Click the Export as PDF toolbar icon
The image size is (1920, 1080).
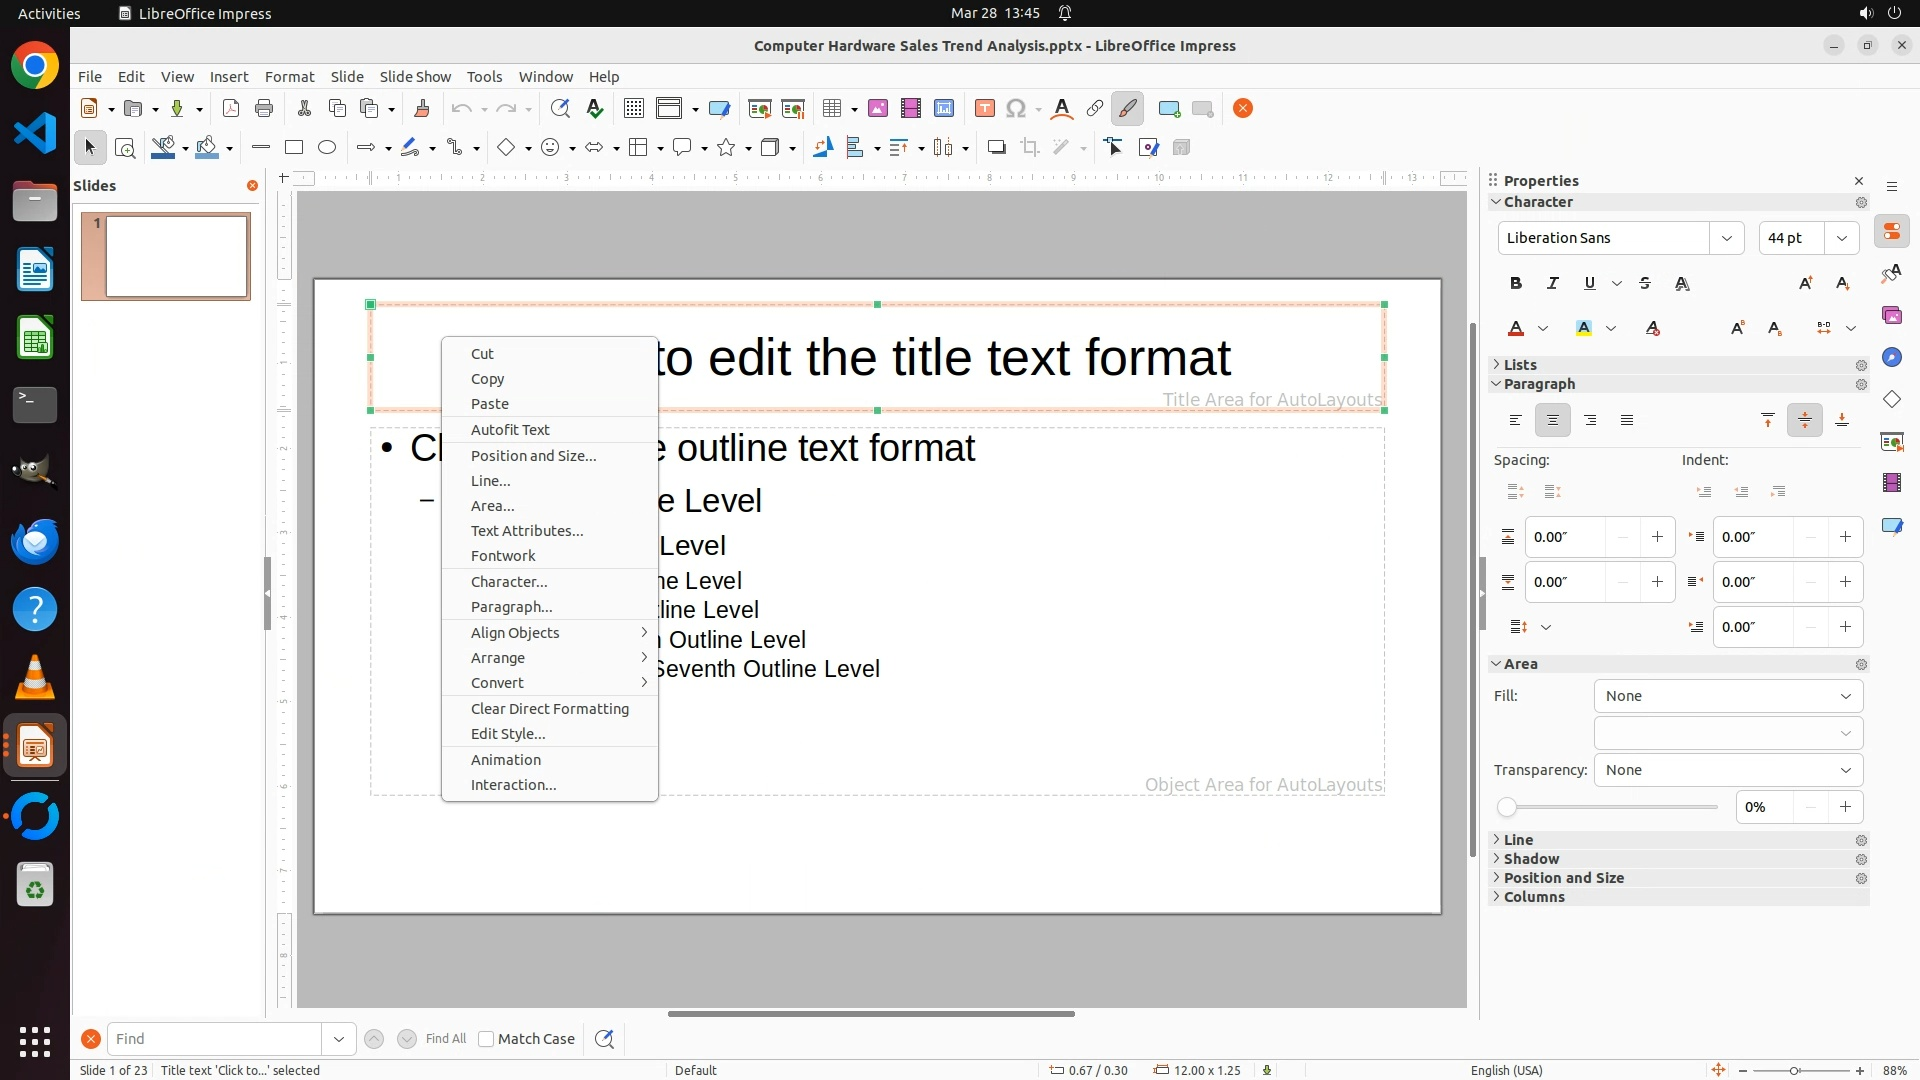(x=231, y=109)
